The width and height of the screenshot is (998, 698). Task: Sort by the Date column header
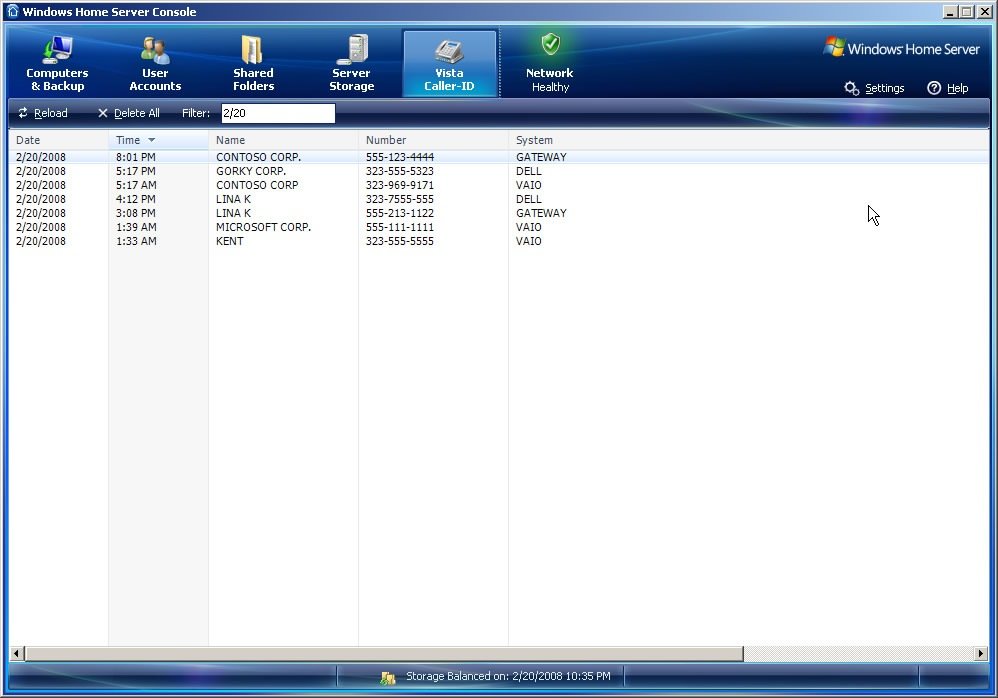[59, 140]
